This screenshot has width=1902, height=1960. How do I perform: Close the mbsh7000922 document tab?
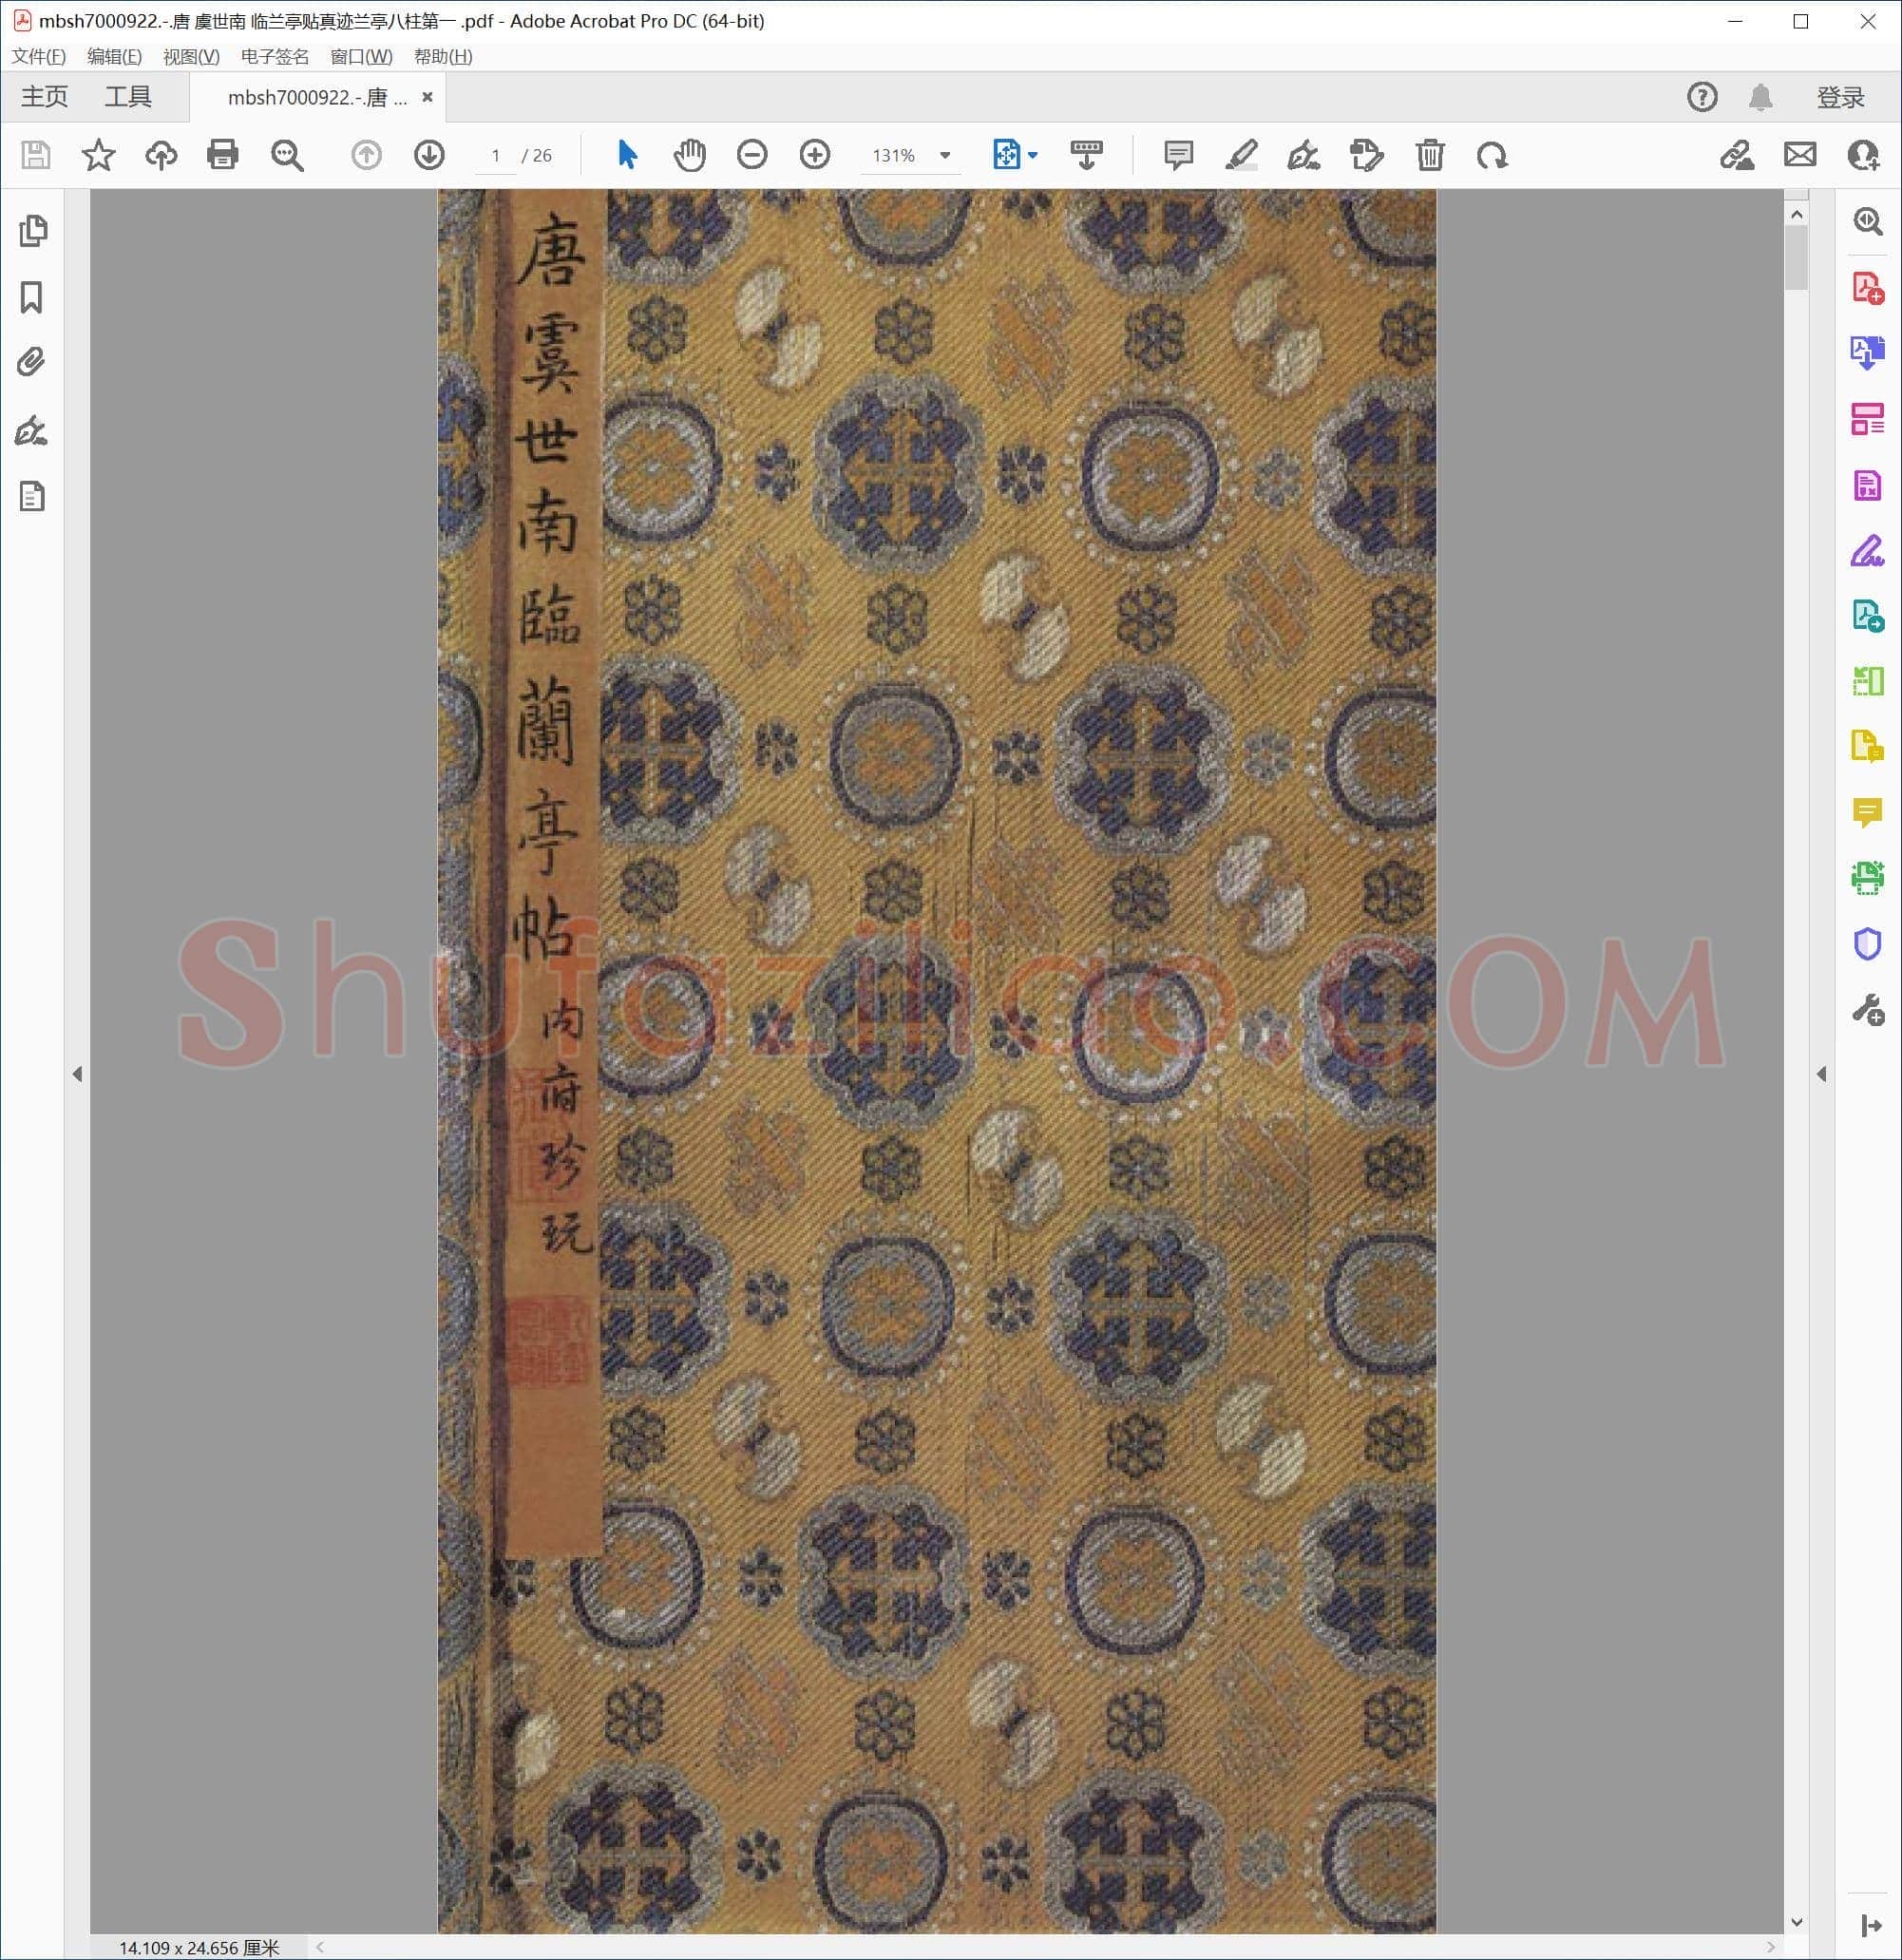pyautogui.click(x=427, y=97)
